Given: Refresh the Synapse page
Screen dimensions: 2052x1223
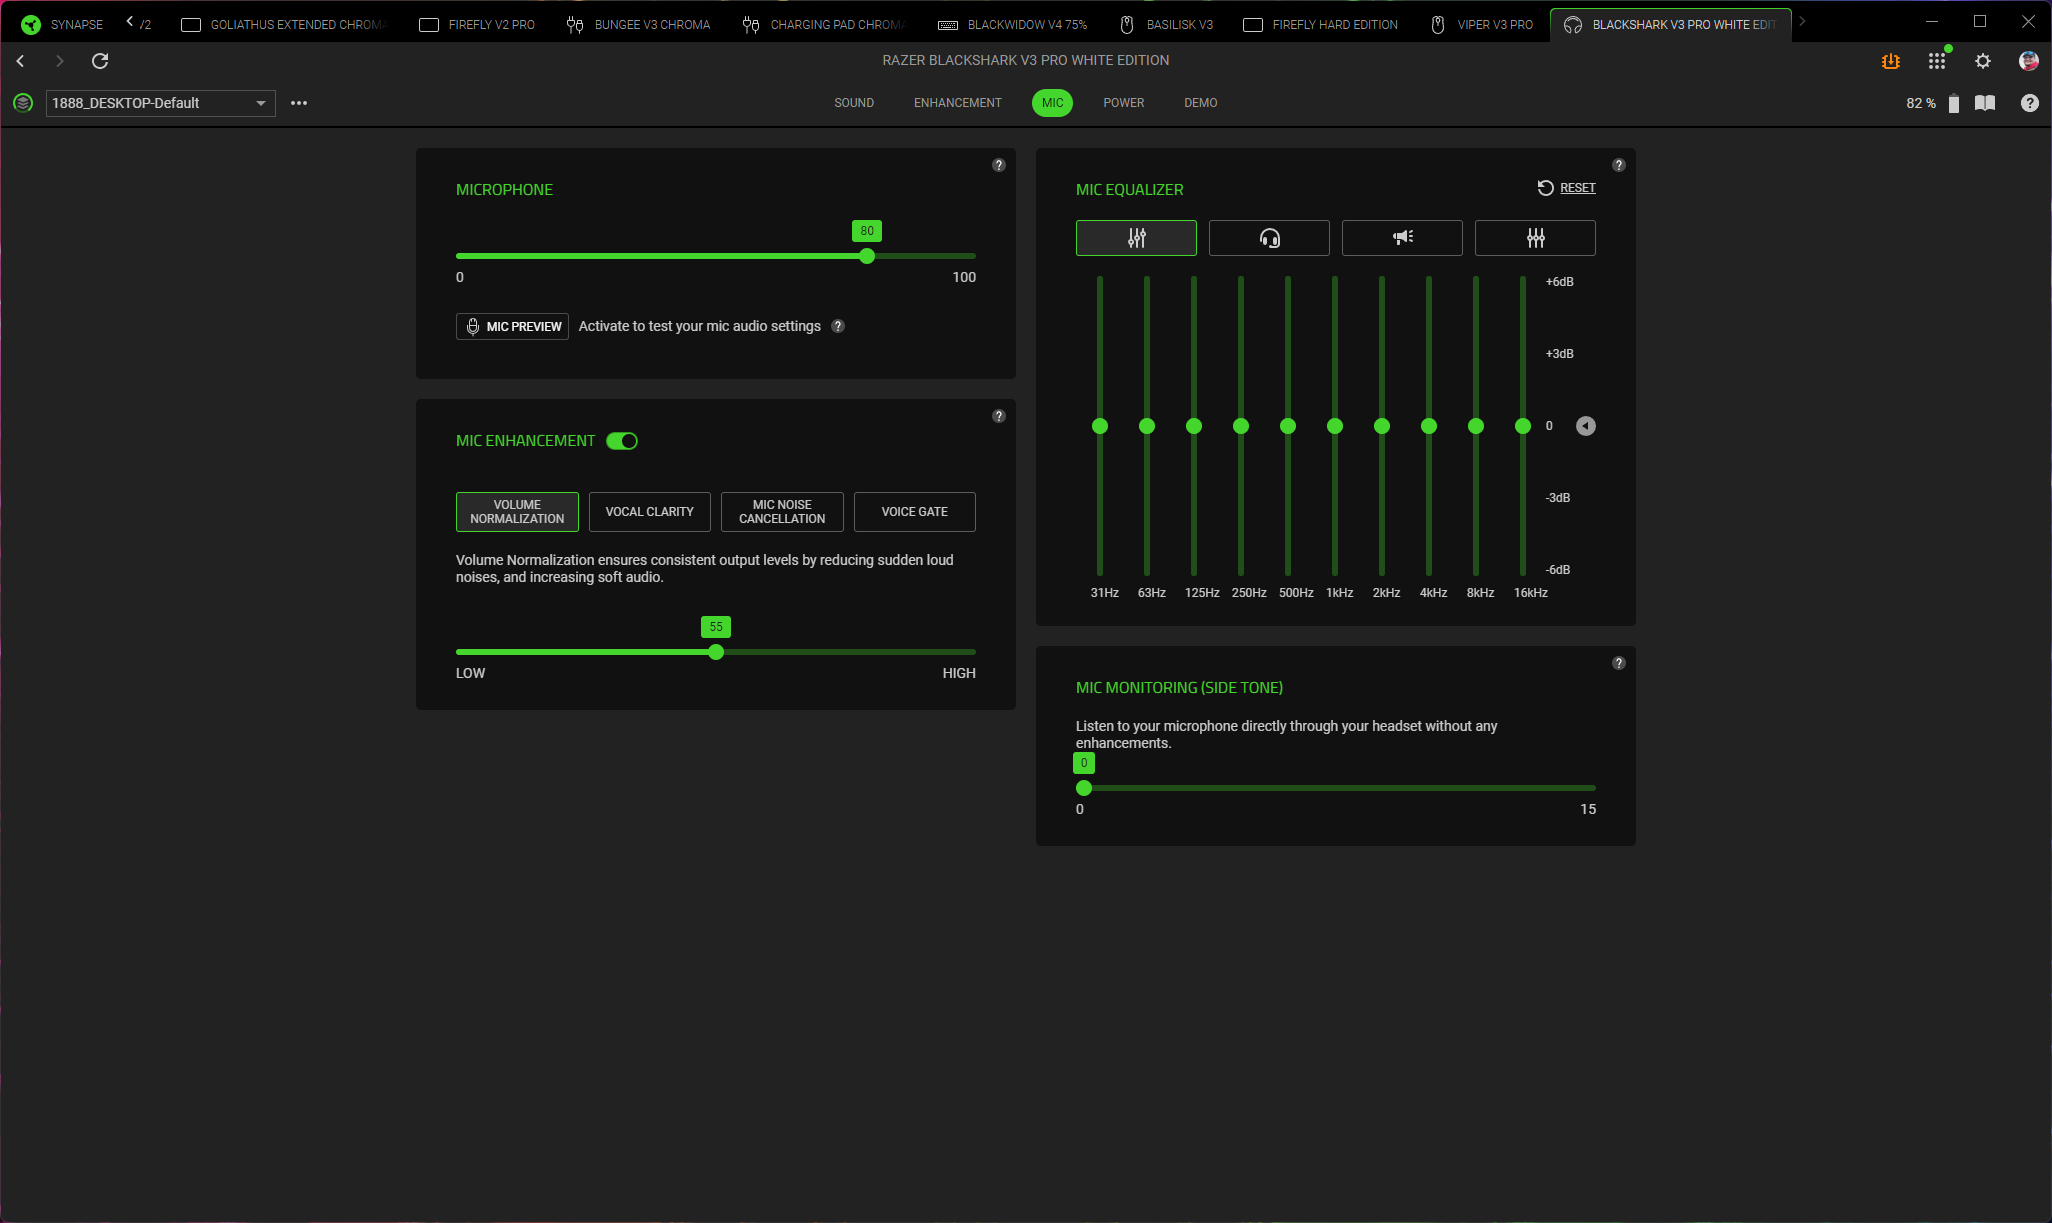Looking at the screenshot, I should [100, 61].
